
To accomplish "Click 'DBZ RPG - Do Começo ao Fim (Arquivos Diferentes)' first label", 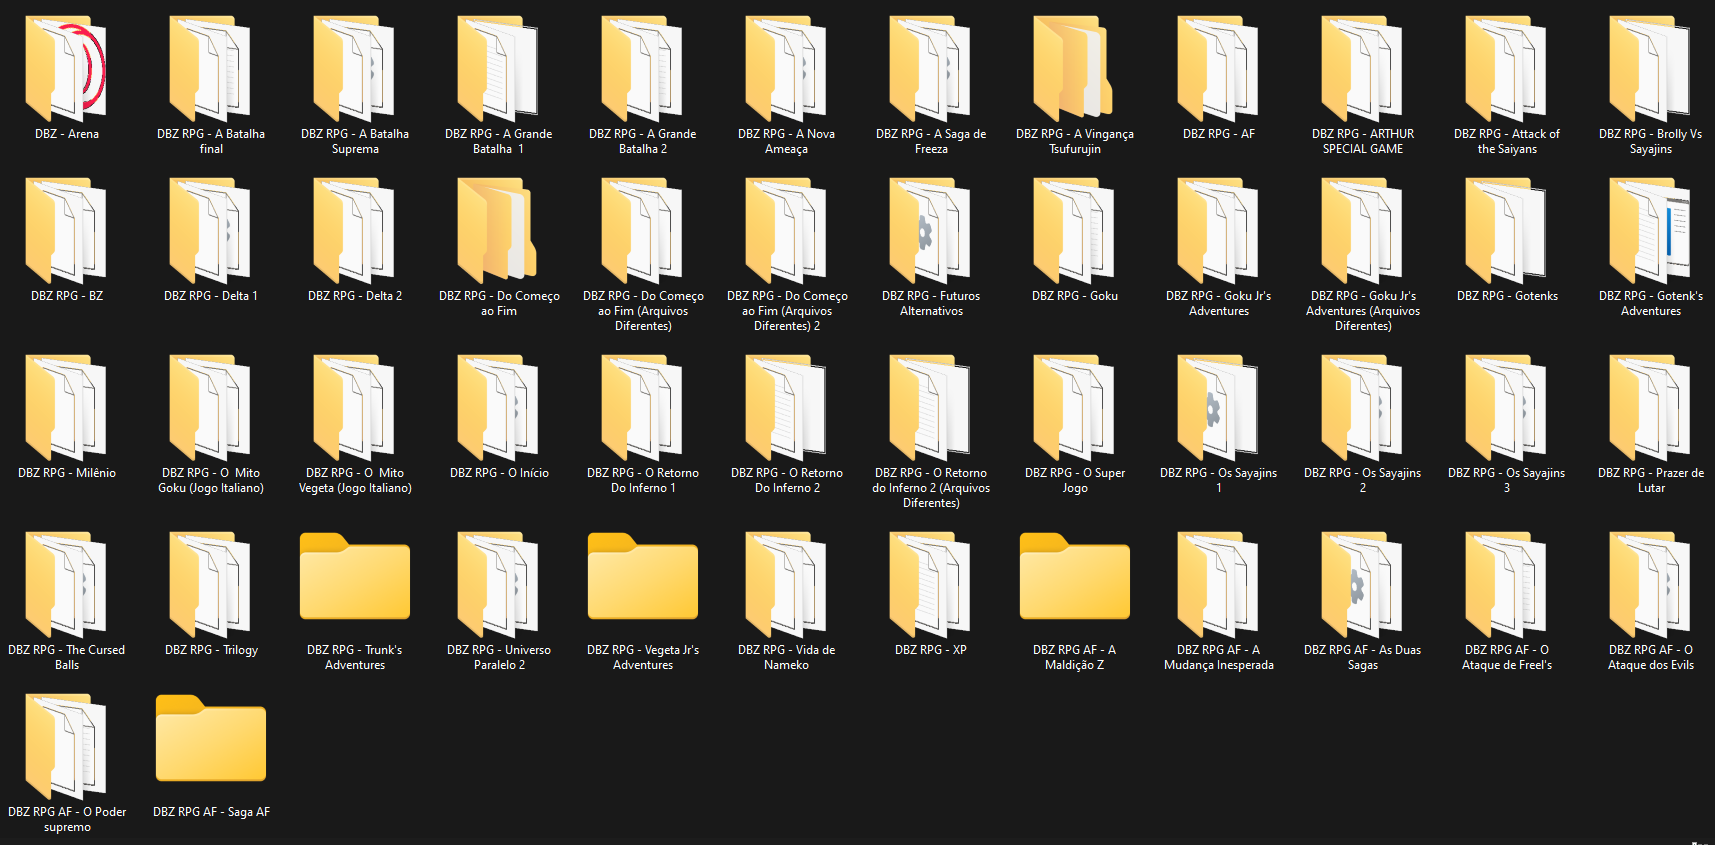I will coord(643,311).
